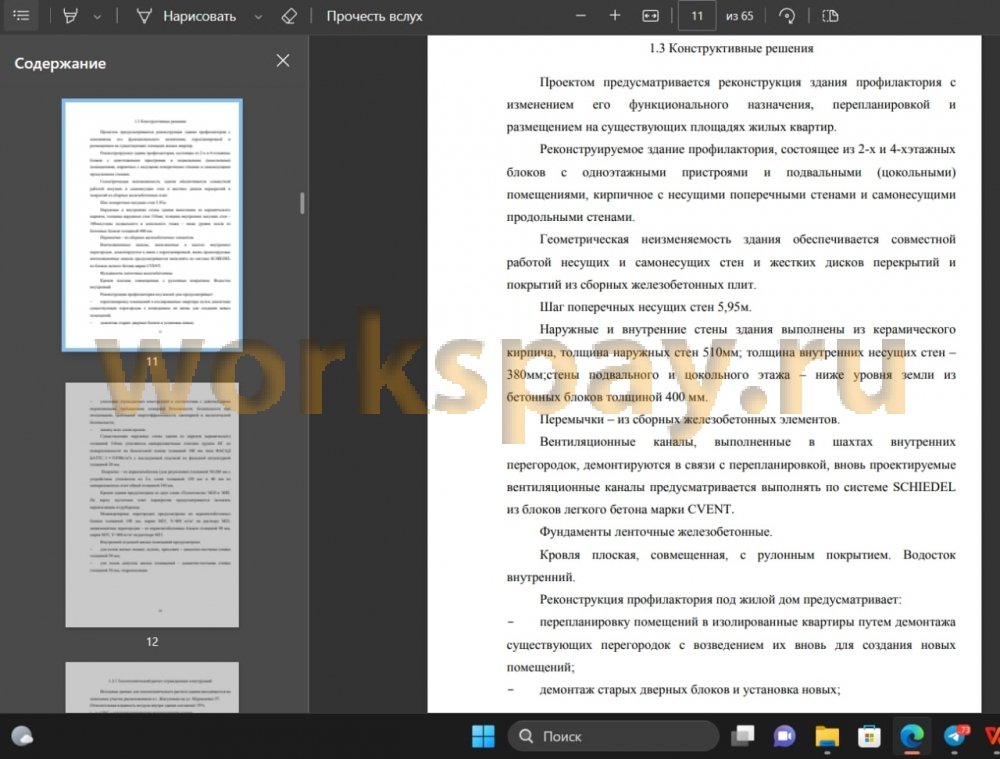Rotate the PDF page

tap(787, 16)
